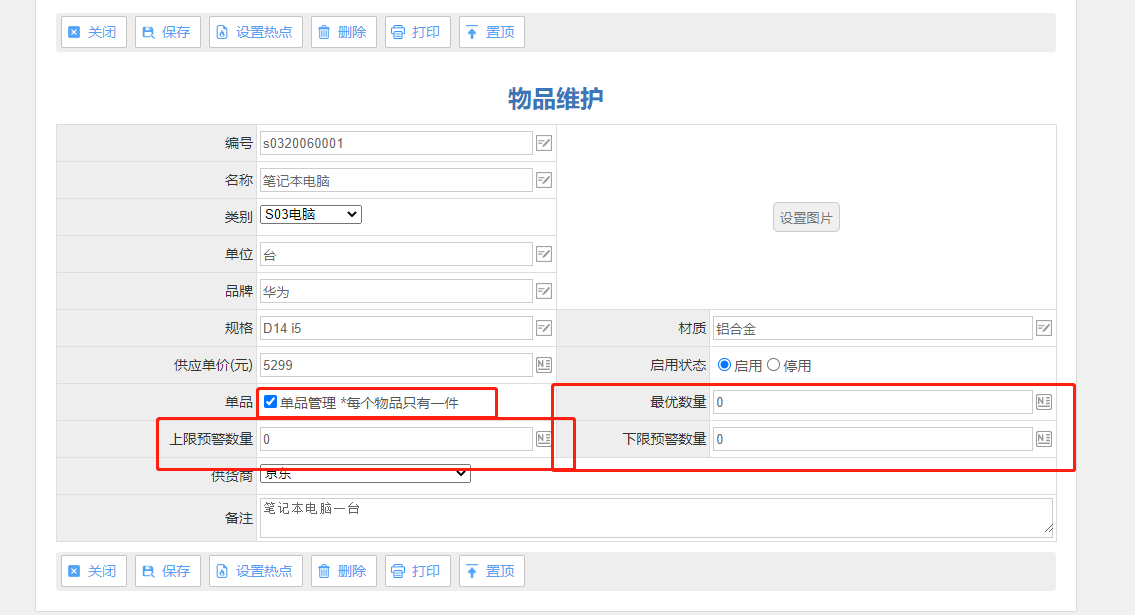Click number icon beside 下限预警数量 field

coord(1044,438)
